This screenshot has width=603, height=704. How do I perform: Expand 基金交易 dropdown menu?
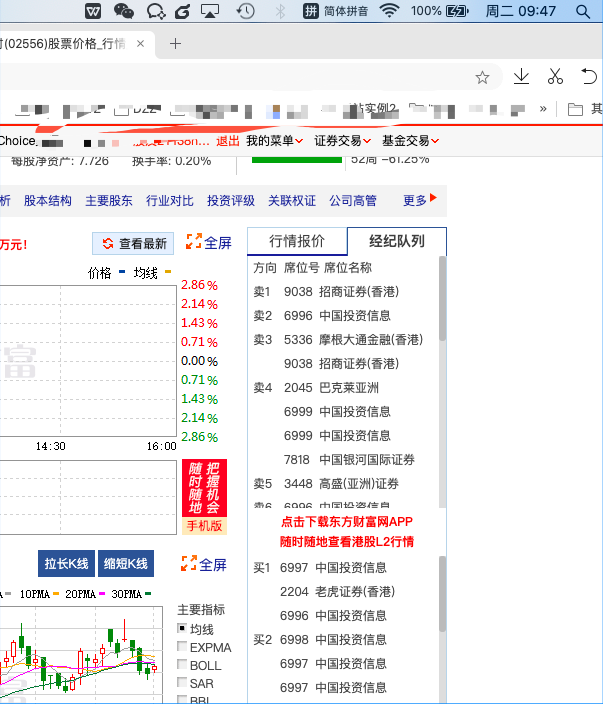tap(410, 141)
